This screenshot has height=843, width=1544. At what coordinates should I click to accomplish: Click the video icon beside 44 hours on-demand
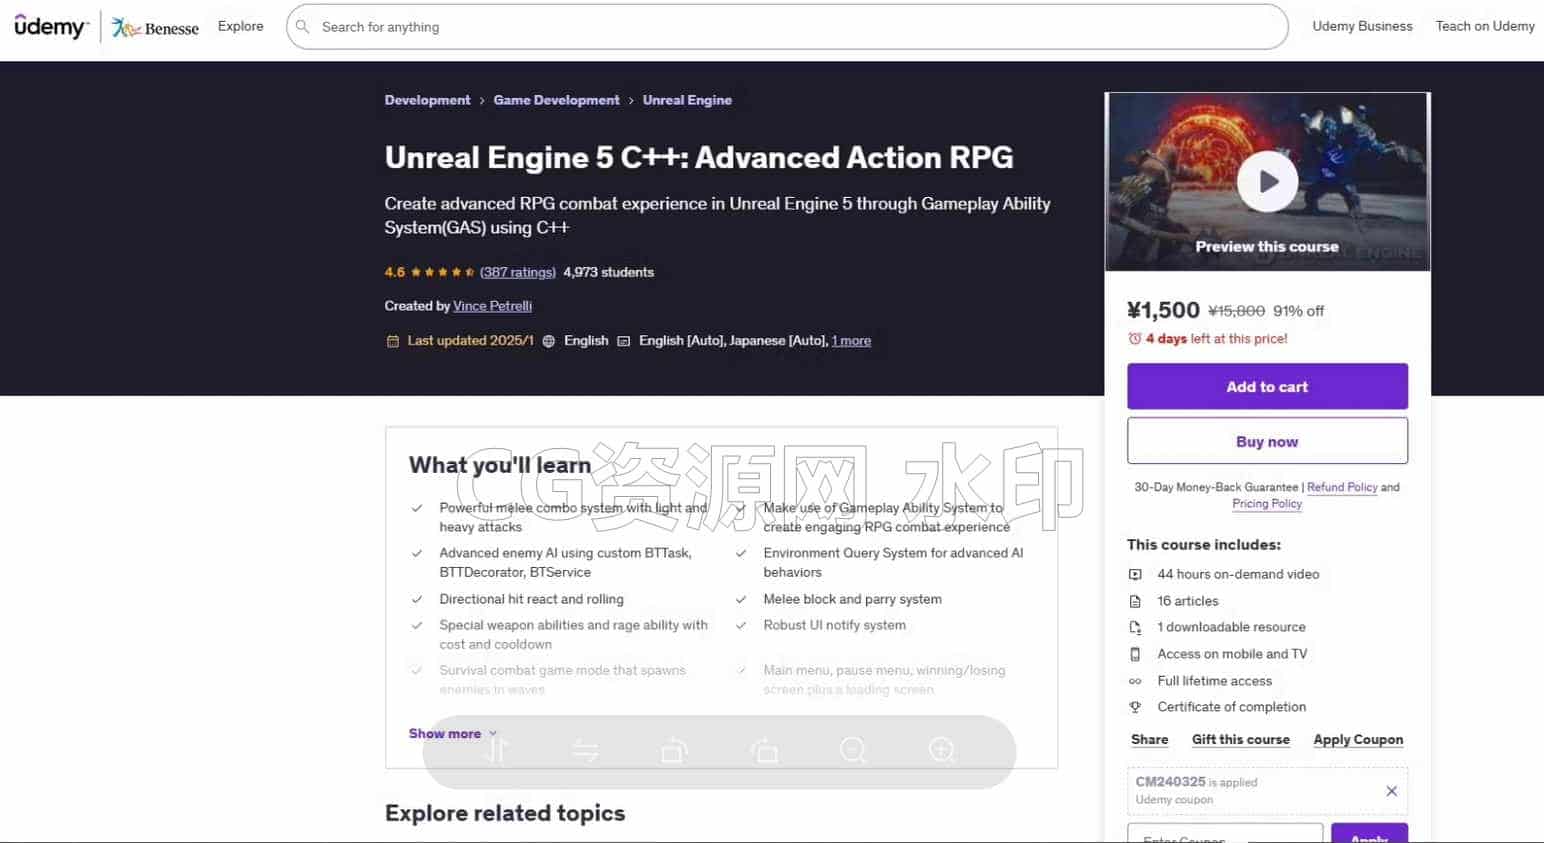click(x=1135, y=574)
